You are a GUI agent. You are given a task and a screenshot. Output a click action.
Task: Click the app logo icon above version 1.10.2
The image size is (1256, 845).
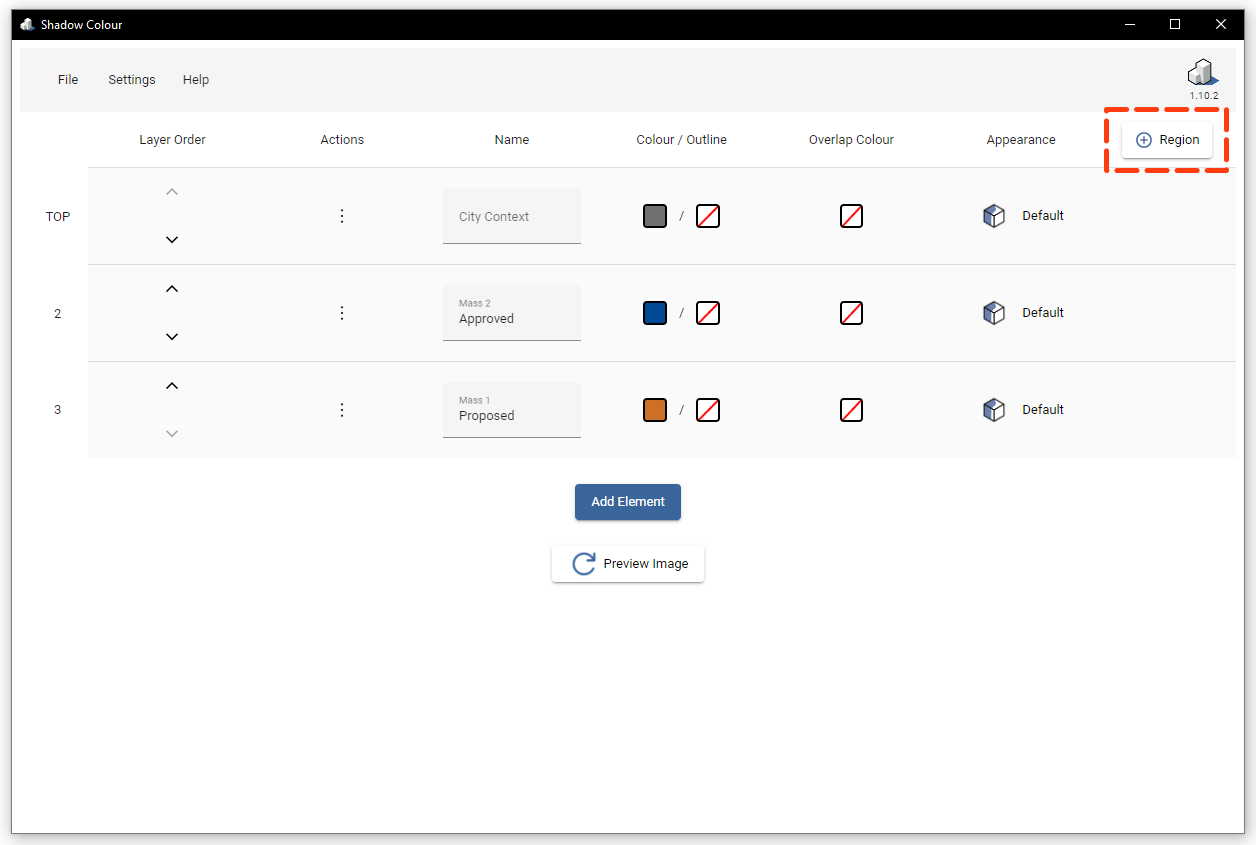click(1201, 72)
